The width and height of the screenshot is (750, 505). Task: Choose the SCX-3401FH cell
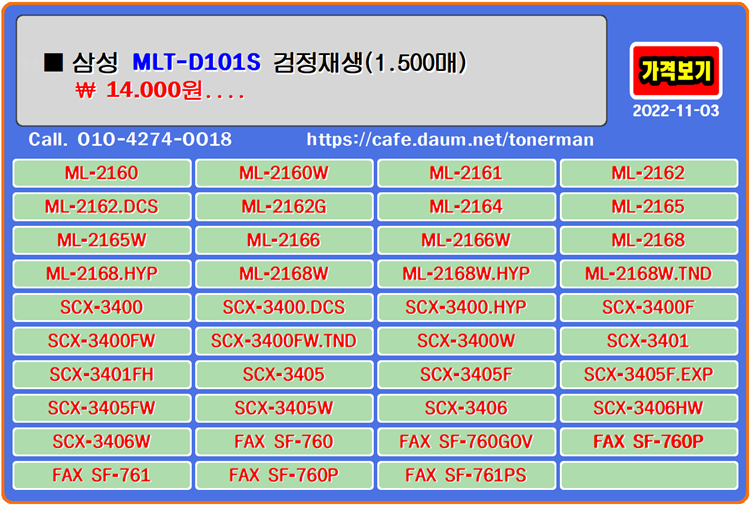click(x=102, y=374)
